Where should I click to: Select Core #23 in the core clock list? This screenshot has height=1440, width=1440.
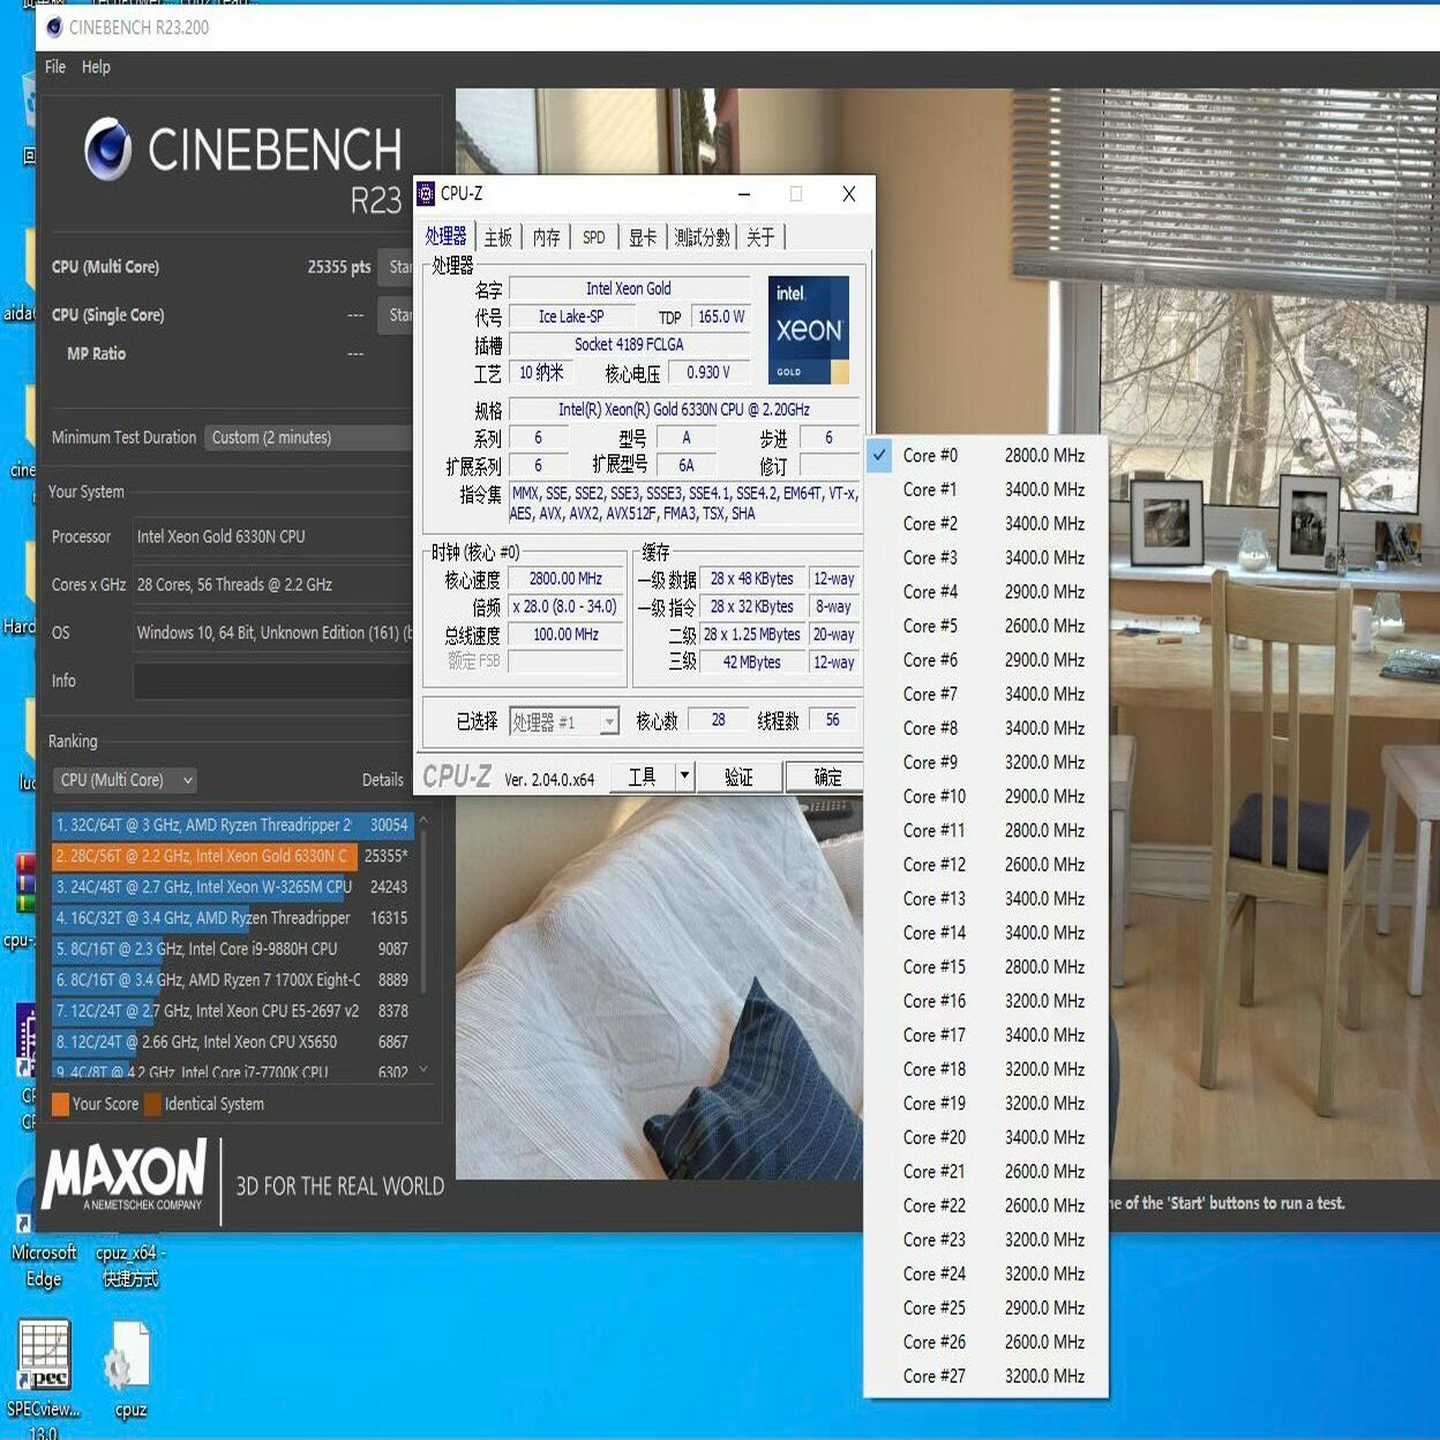click(986, 1240)
